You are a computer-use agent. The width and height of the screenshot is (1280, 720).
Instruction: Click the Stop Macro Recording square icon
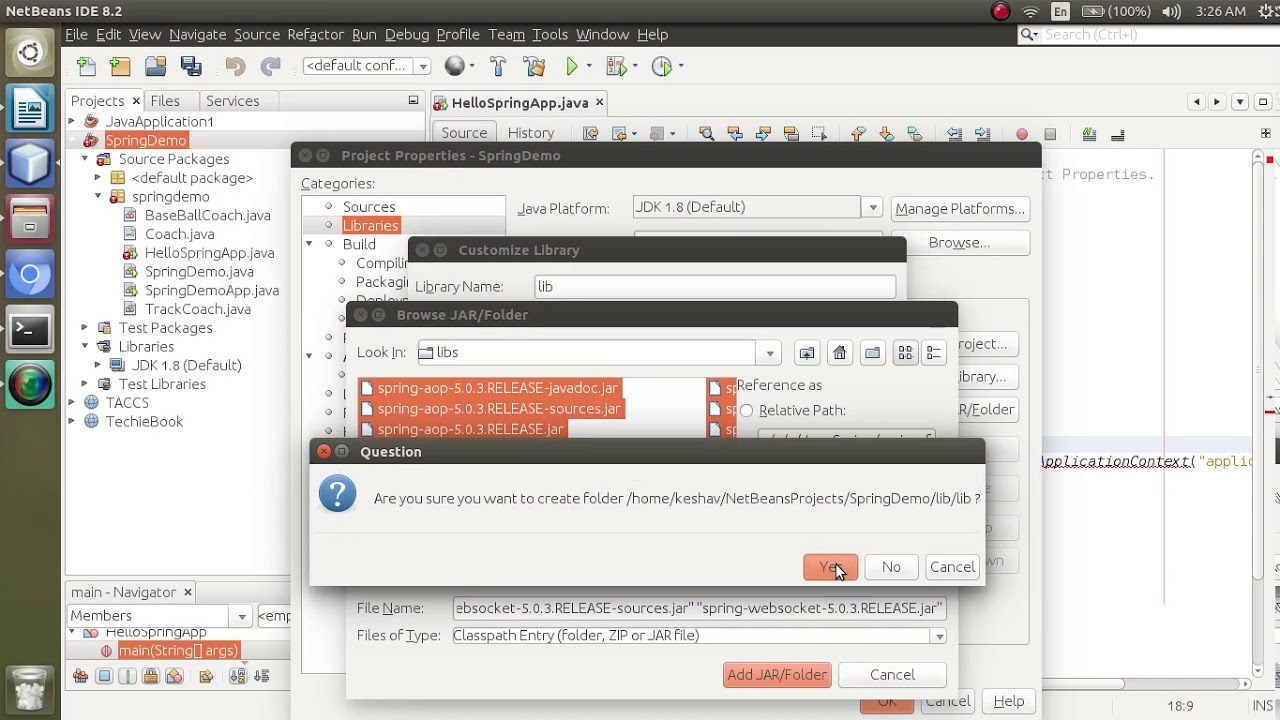click(1050, 134)
